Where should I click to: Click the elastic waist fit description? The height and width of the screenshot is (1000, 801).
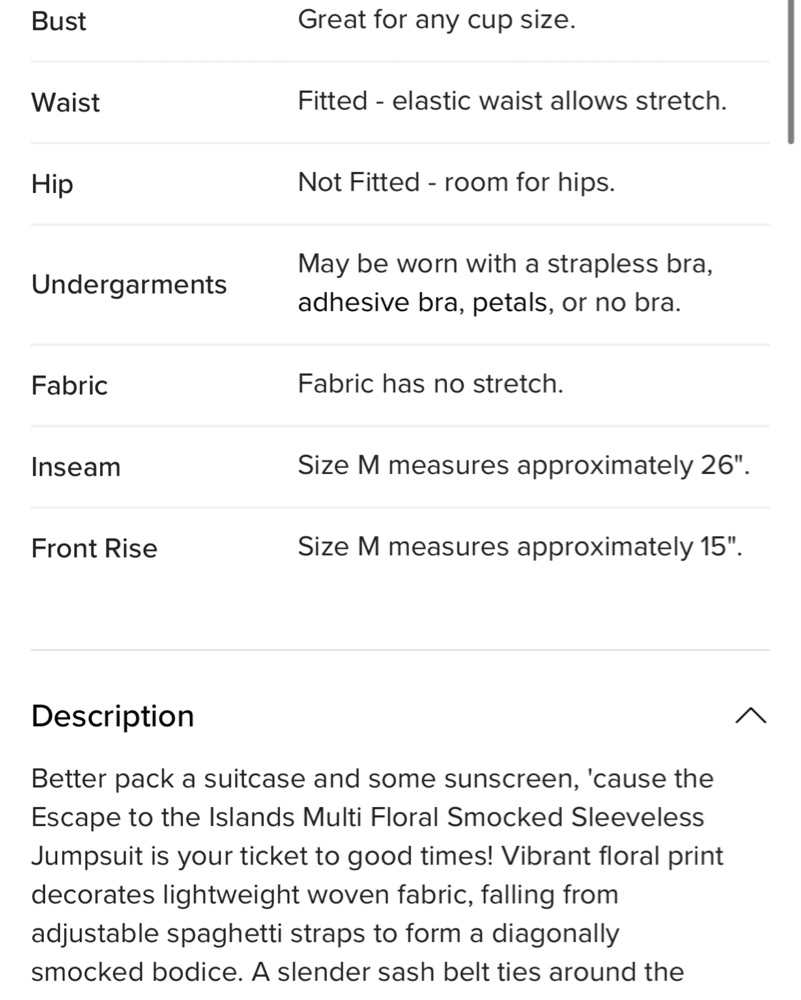[512, 101]
